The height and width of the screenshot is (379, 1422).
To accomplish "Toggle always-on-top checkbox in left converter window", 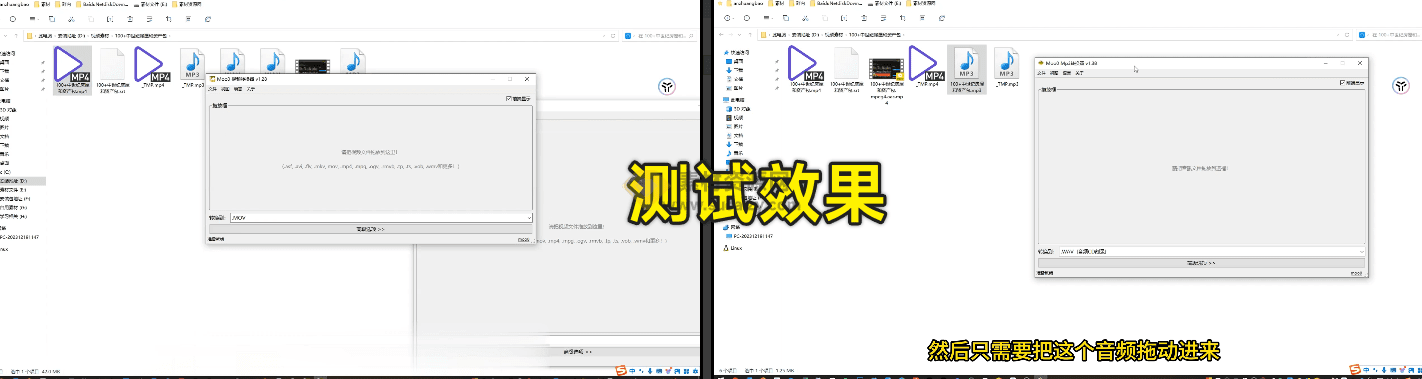I will (509, 98).
